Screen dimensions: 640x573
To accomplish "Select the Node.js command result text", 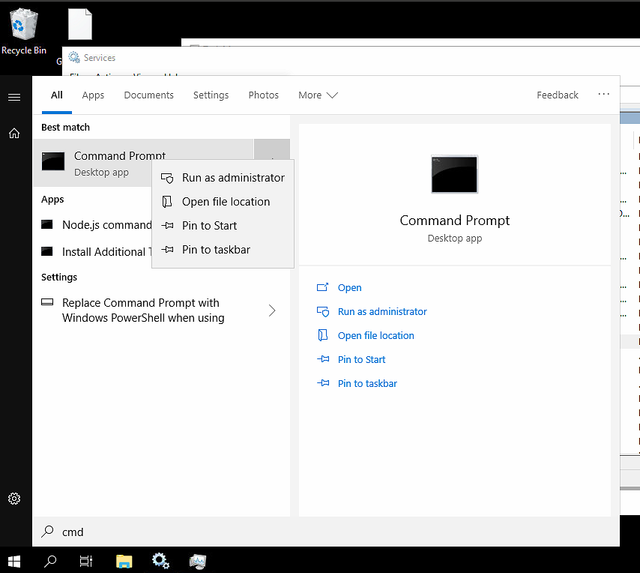I will pyautogui.click(x=107, y=225).
